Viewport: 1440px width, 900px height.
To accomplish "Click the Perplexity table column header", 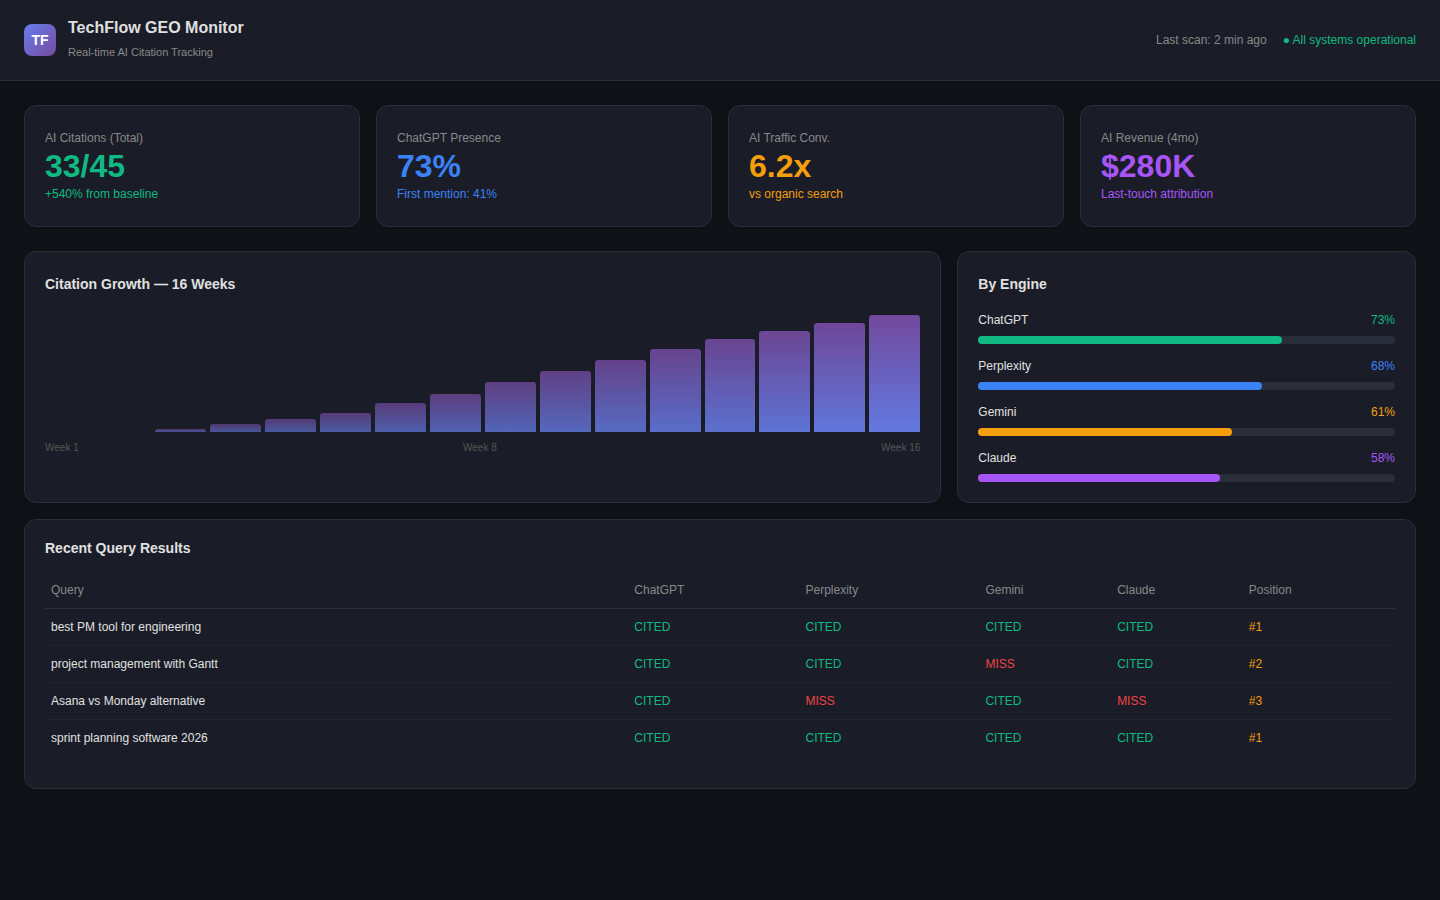I will click(x=832, y=590).
